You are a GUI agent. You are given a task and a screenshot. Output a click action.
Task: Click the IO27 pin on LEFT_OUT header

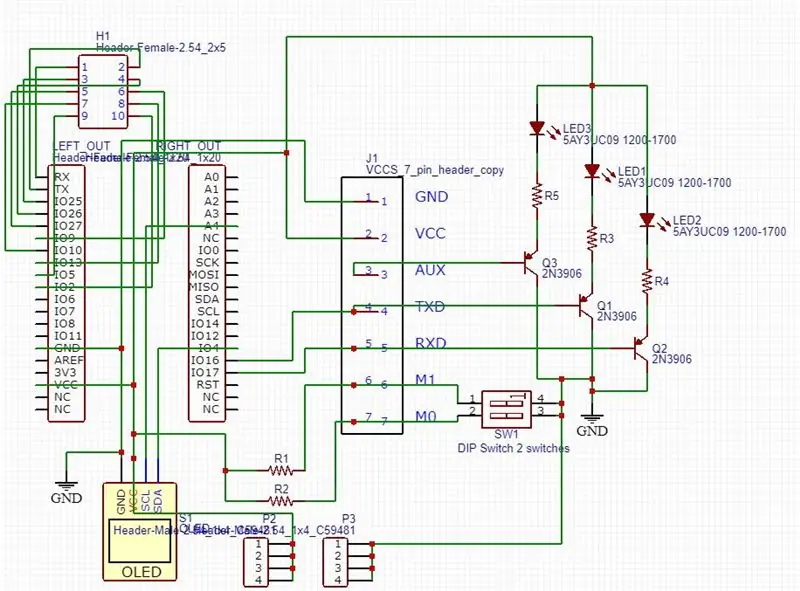[x=68, y=226]
